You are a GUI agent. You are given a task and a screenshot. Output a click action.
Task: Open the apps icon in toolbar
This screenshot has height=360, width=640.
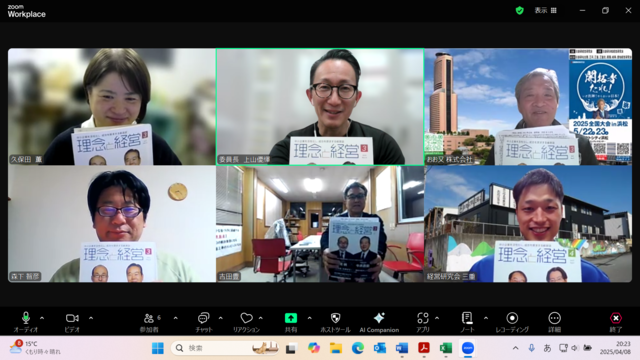pyautogui.click(x=423, y=322)
